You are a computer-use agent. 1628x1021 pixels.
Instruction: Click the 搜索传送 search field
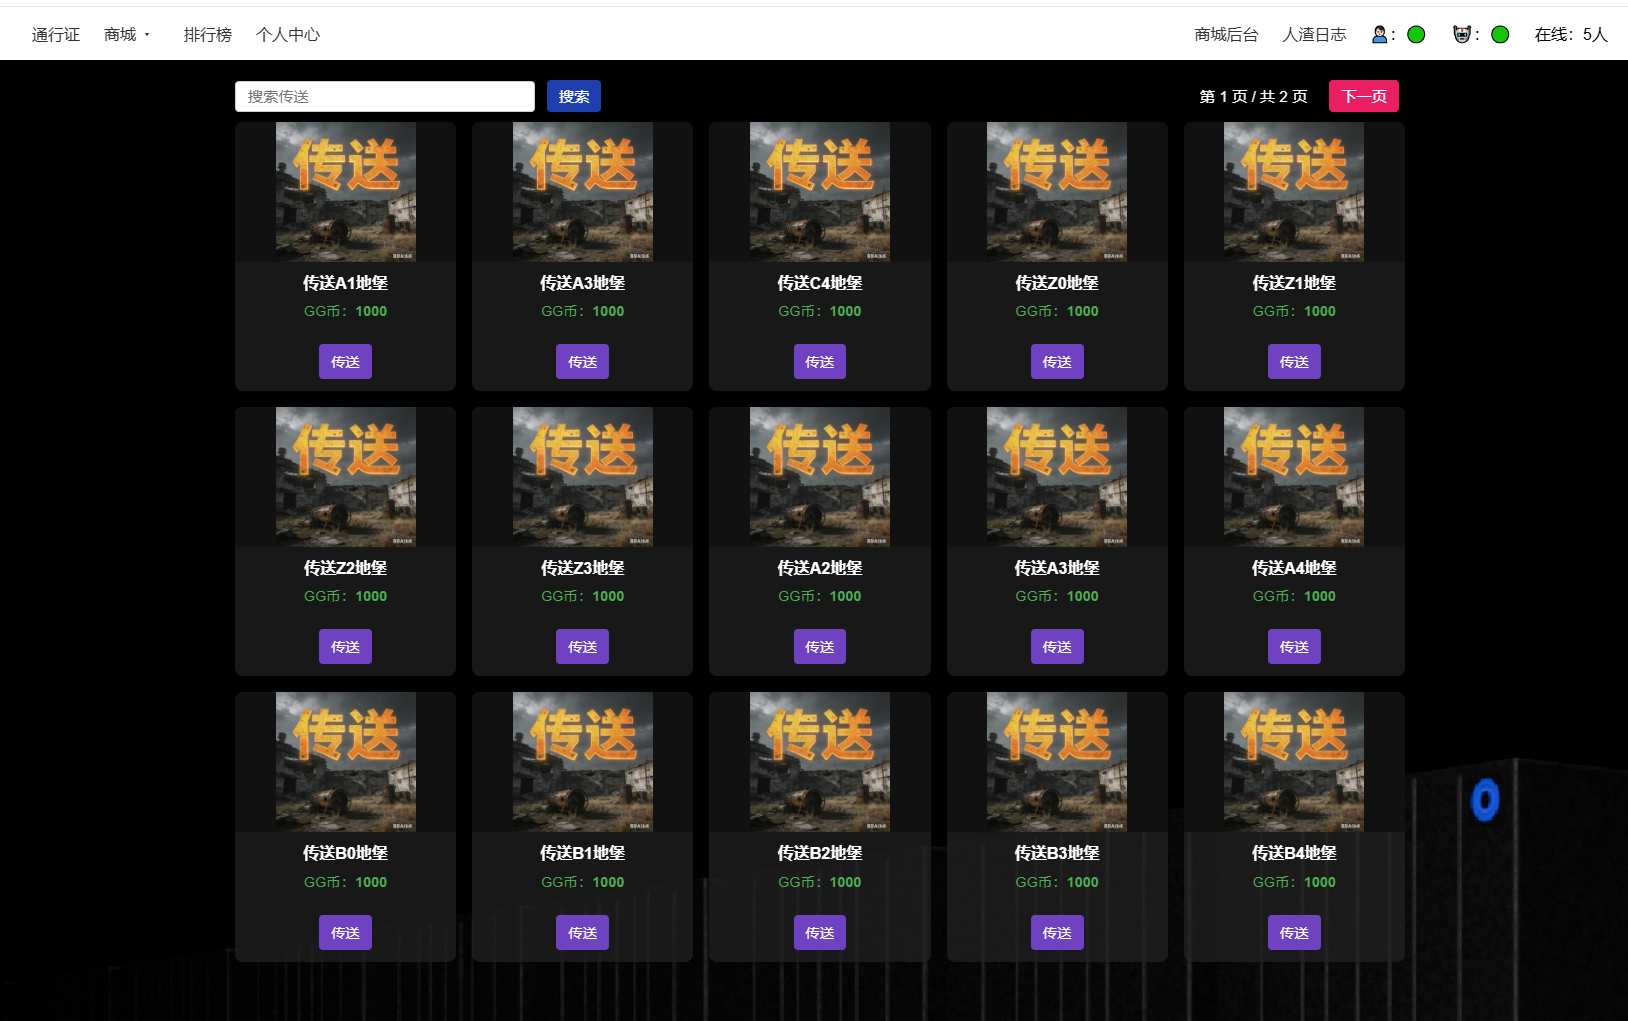(385, 96)
